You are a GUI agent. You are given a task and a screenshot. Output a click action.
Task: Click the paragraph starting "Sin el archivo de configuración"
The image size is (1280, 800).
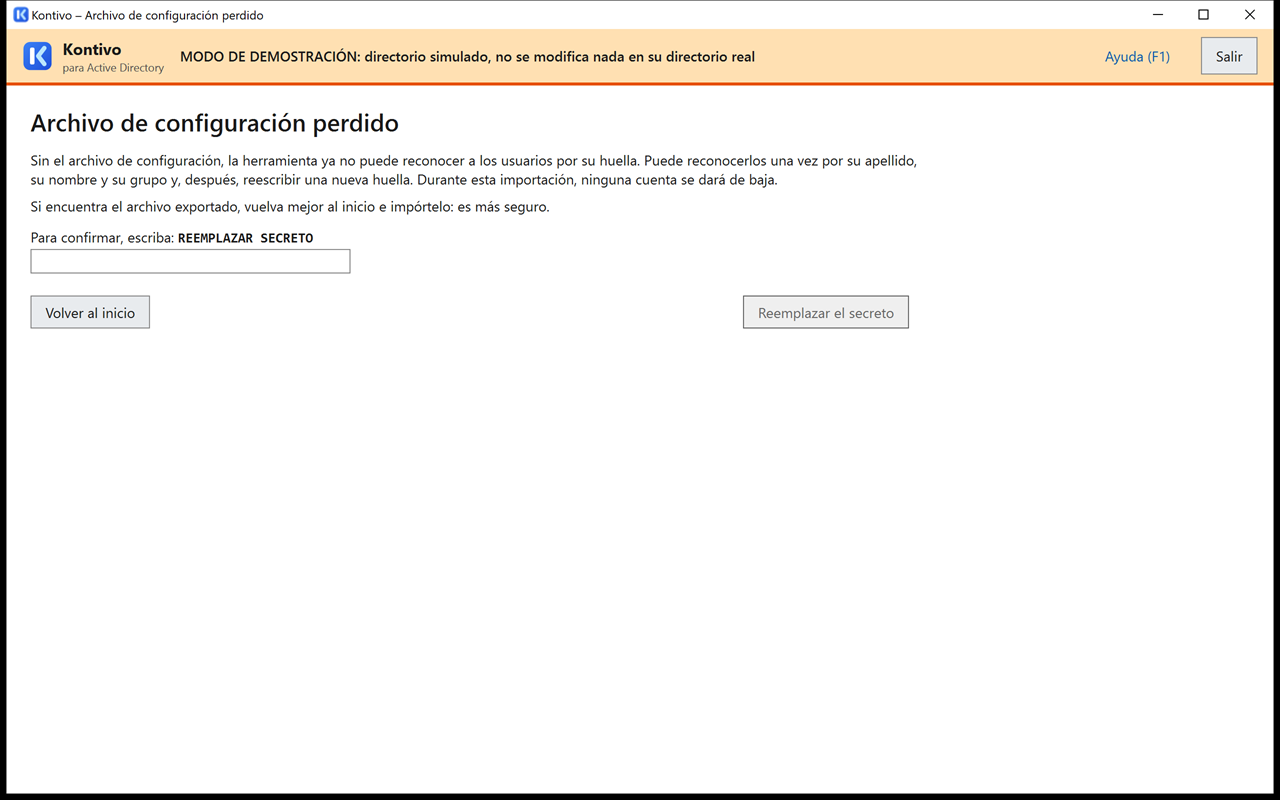[474, 170]
